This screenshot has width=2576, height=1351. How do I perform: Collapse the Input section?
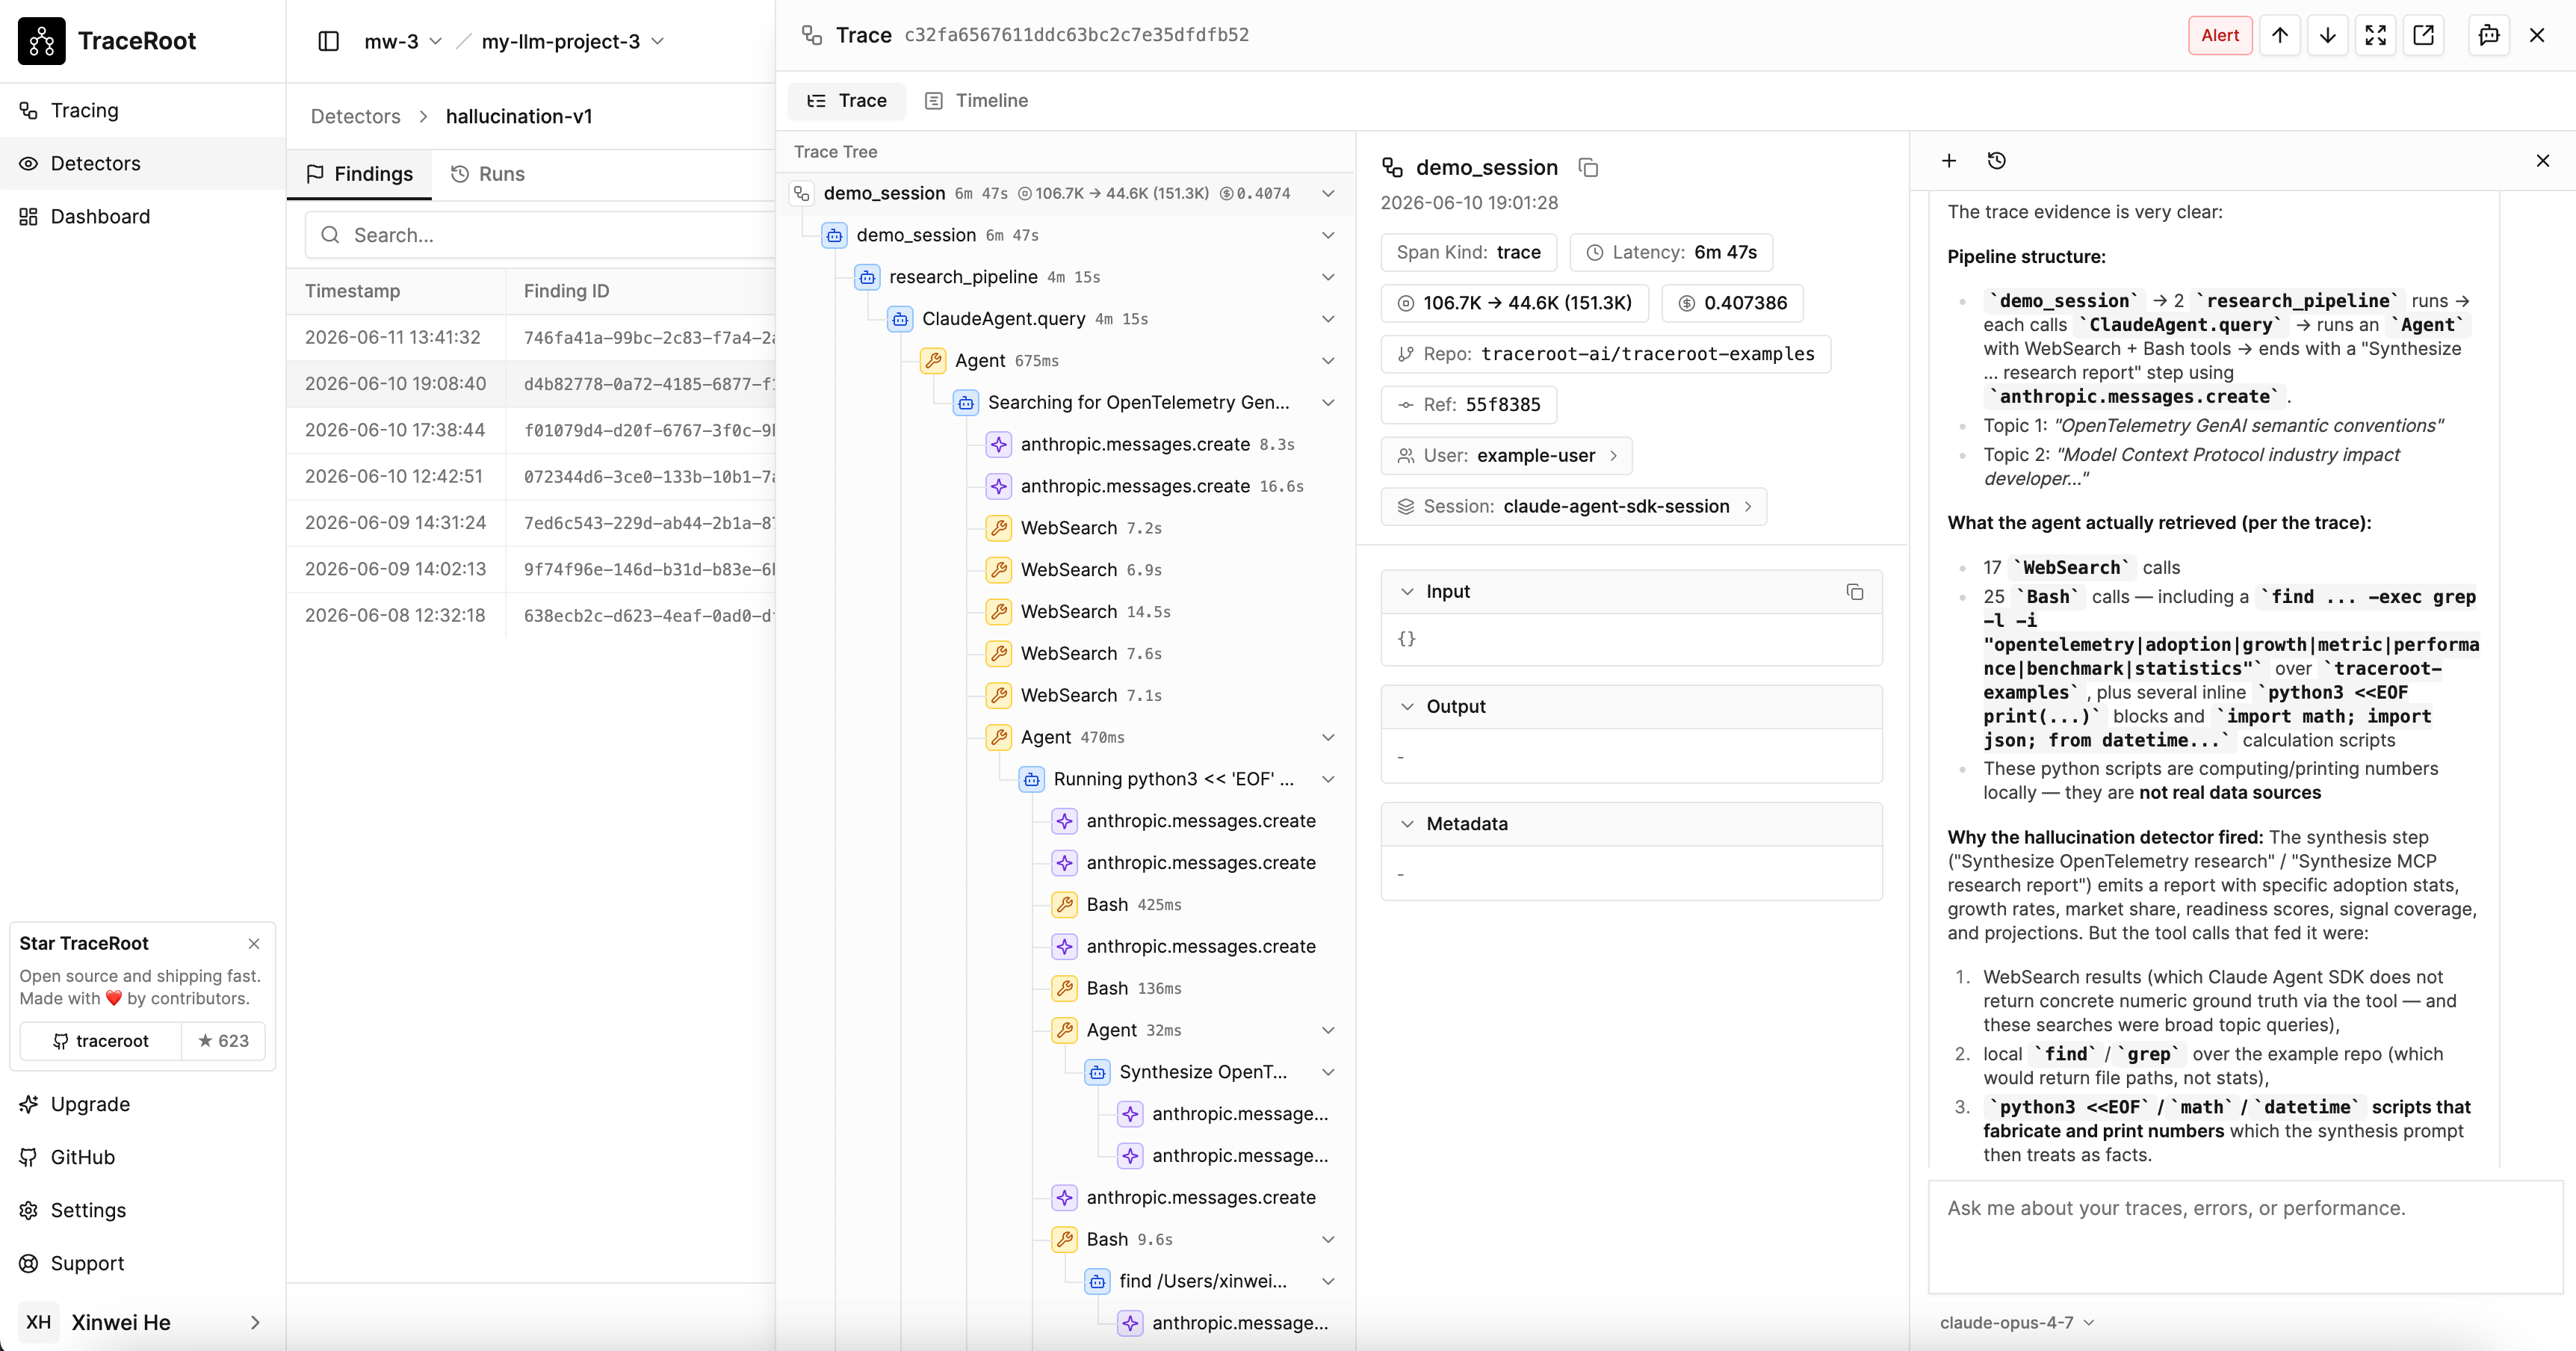coord(1407,592)
